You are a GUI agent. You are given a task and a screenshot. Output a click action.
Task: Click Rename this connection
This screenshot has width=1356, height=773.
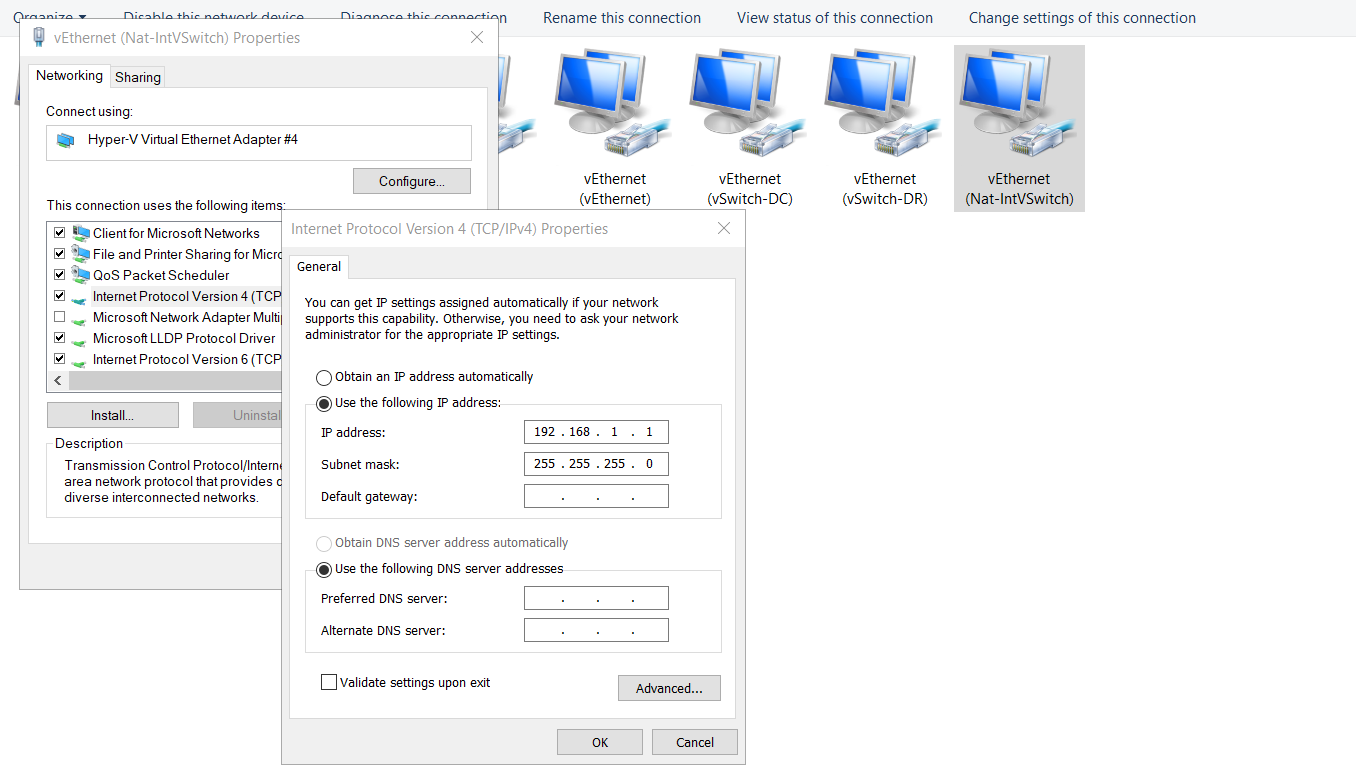click(622, 17)
